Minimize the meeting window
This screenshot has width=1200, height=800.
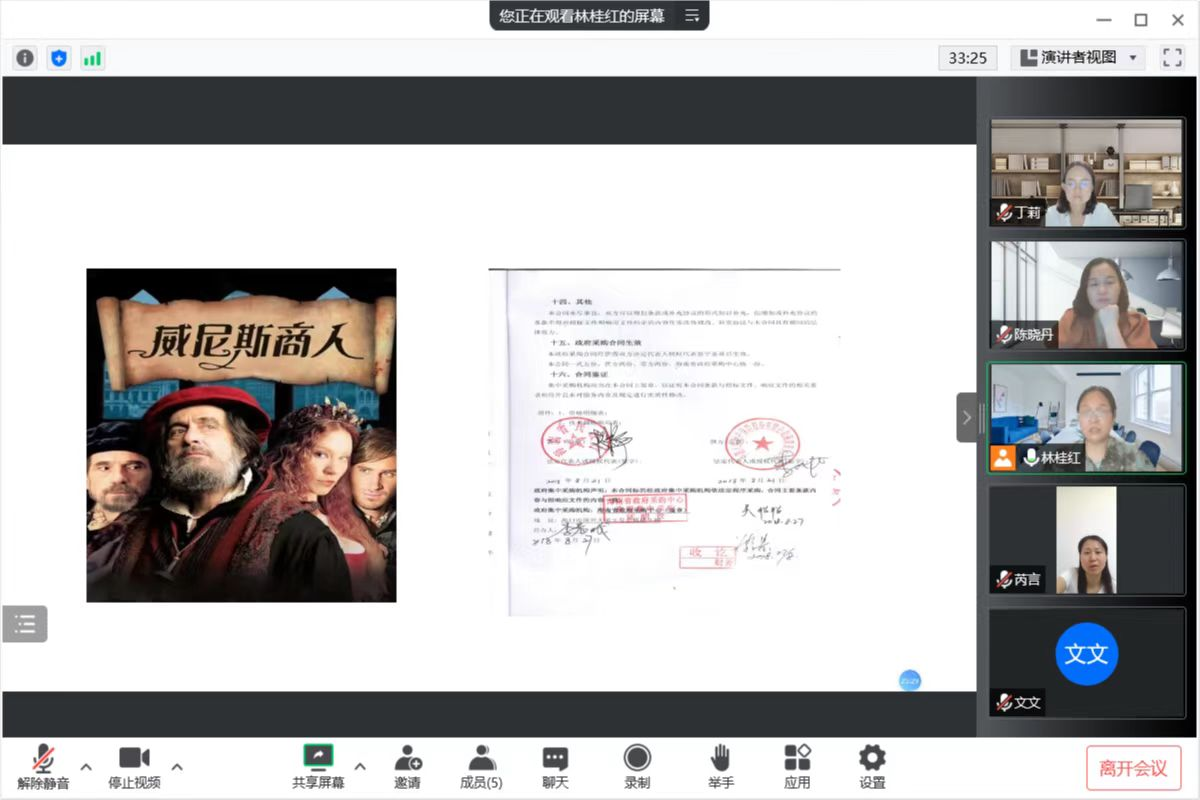pos(1103,19)
